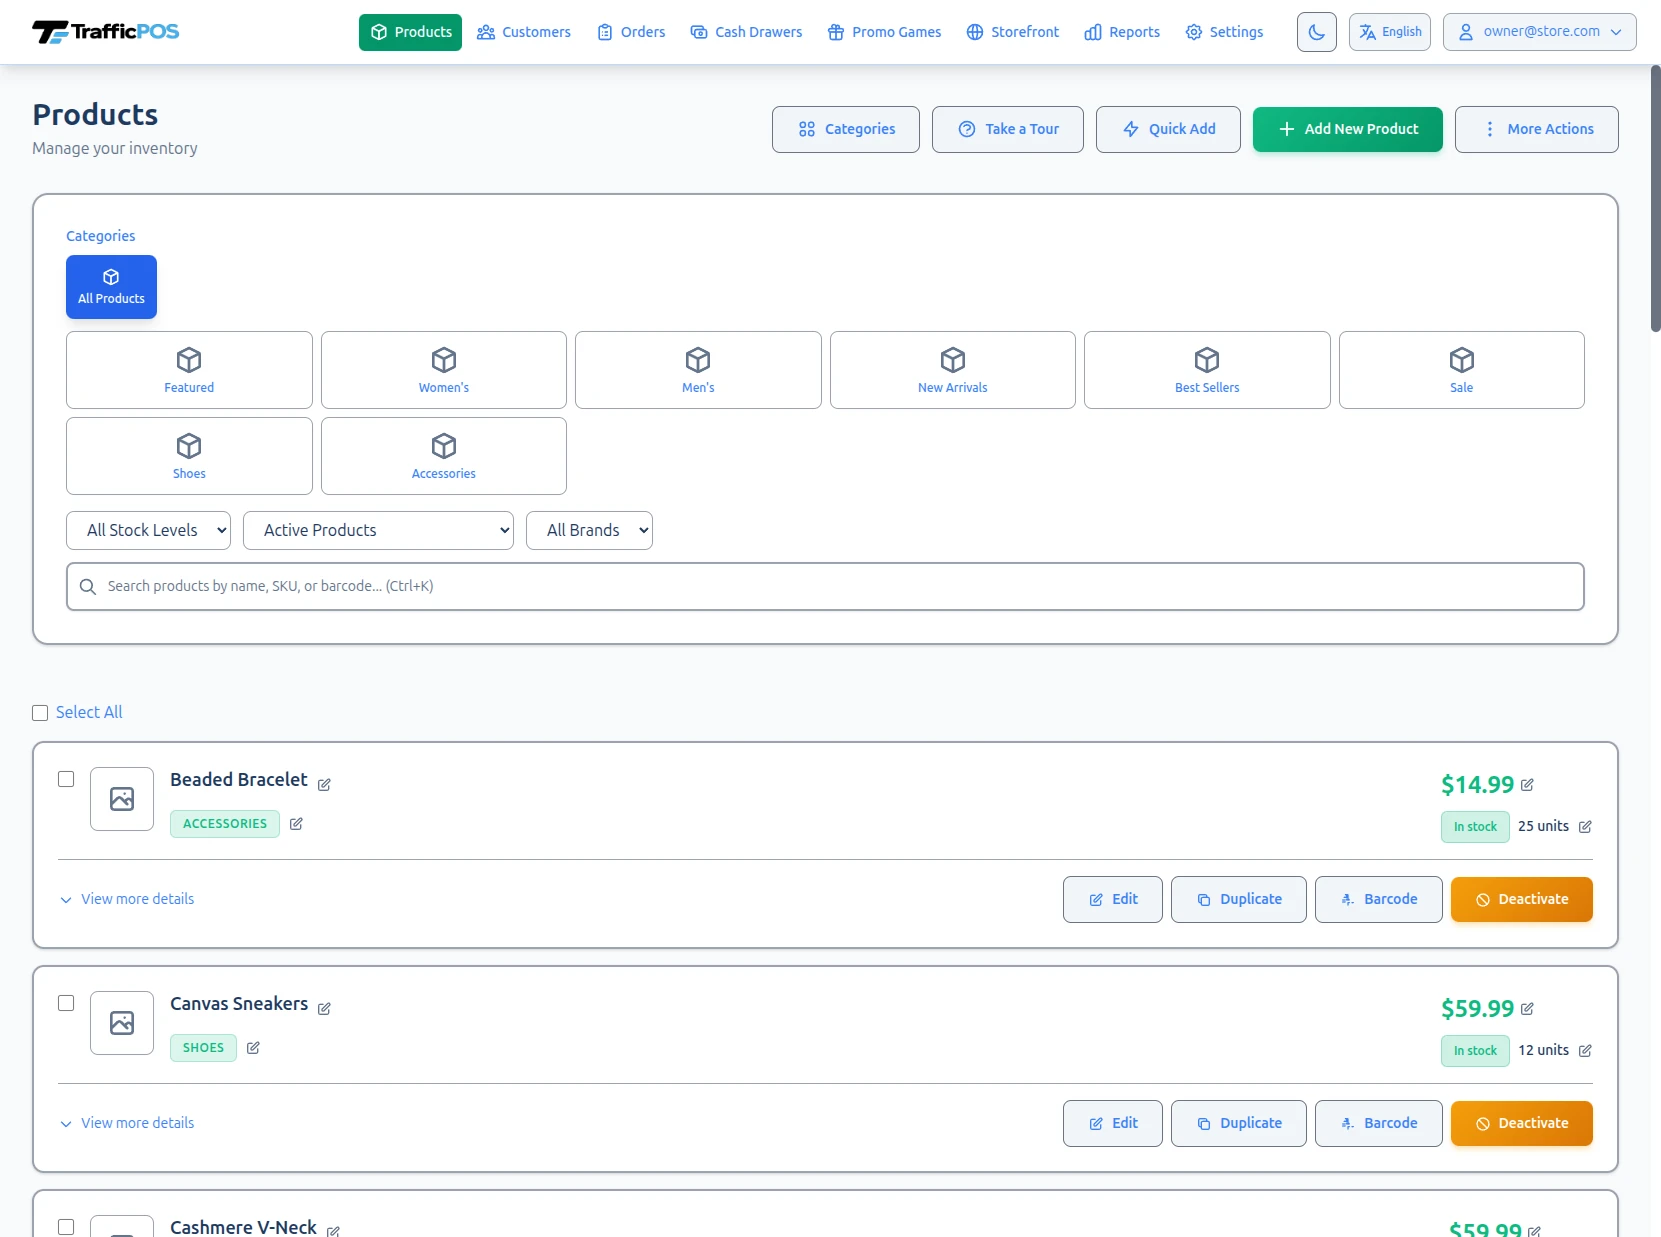1661x1237 pixels.
Task: Edit the SHOES category pencil icon
Action: click(x=253, y=1048)
